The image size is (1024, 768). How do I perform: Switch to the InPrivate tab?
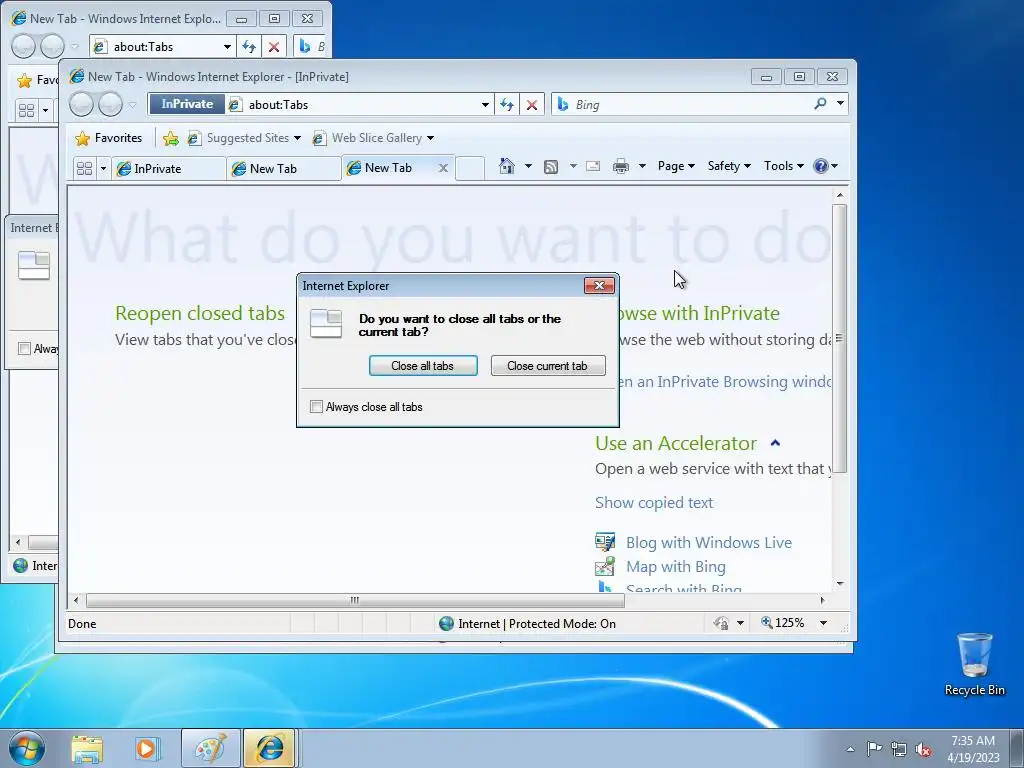click(168, 168)
